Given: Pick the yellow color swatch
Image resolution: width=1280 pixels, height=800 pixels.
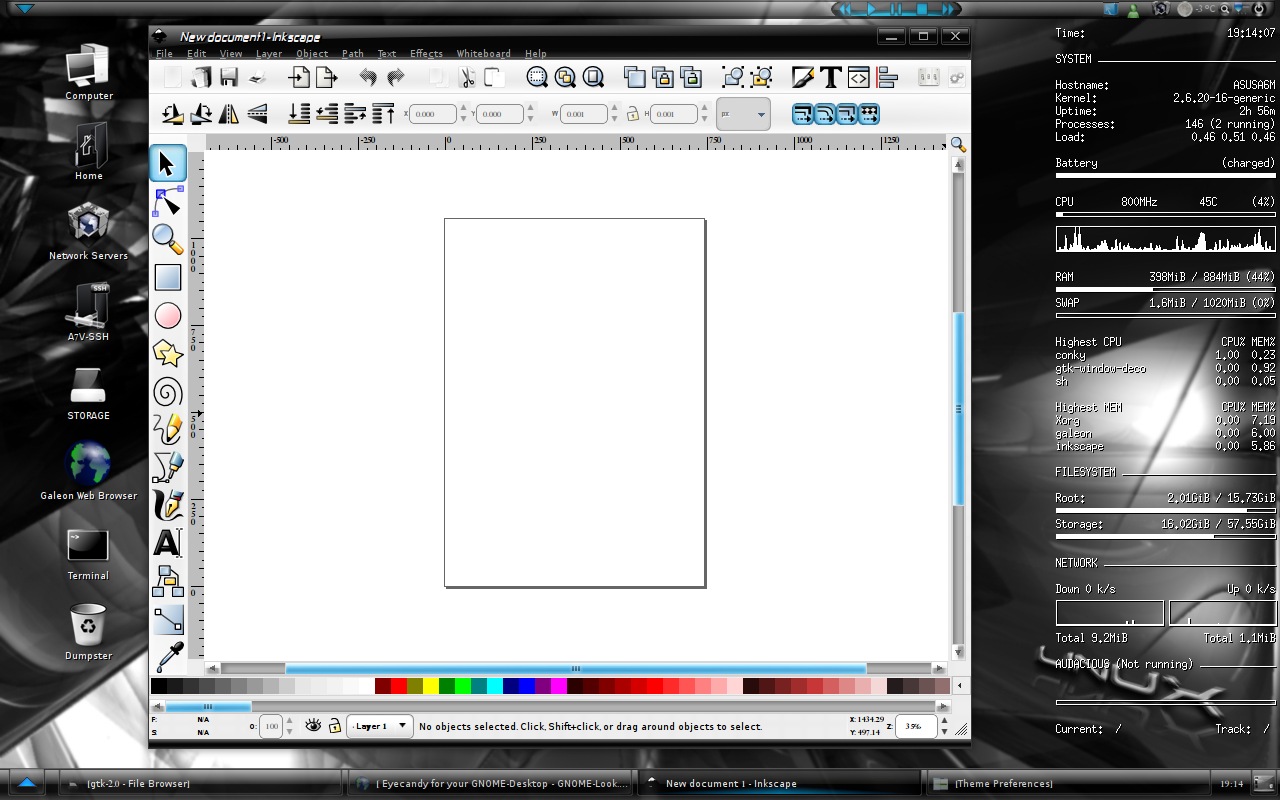Looking at the screenshot, I should click(x=431, y=686).
